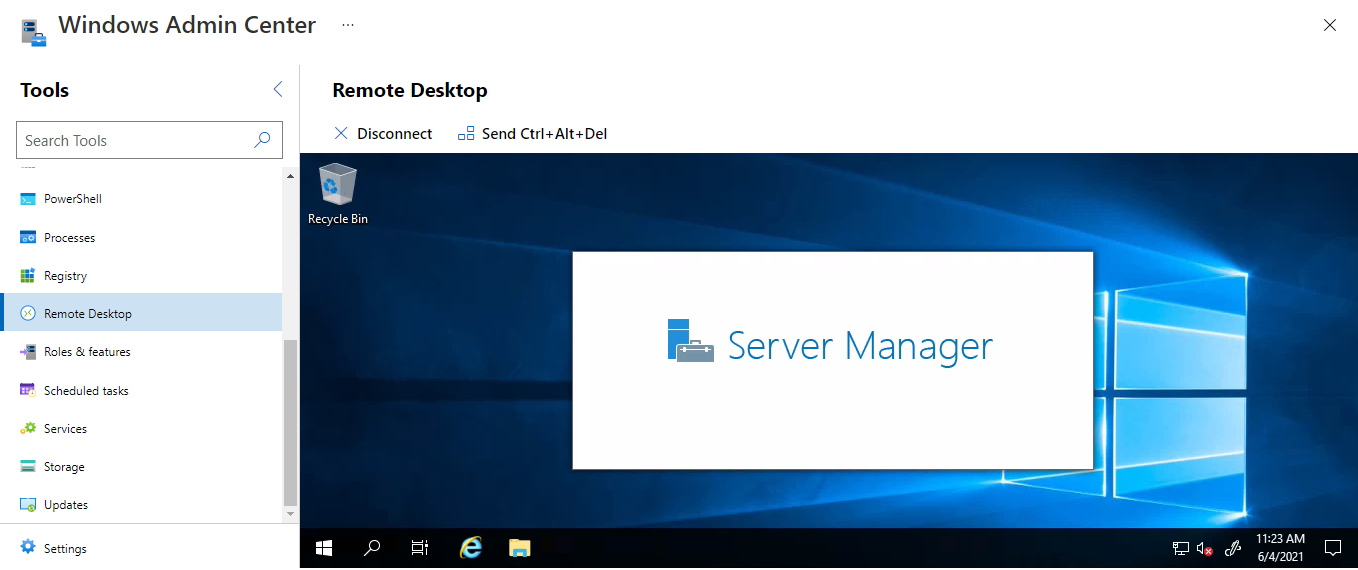Send Ctrl+Alt+Del to remote machine

[532, 133]
